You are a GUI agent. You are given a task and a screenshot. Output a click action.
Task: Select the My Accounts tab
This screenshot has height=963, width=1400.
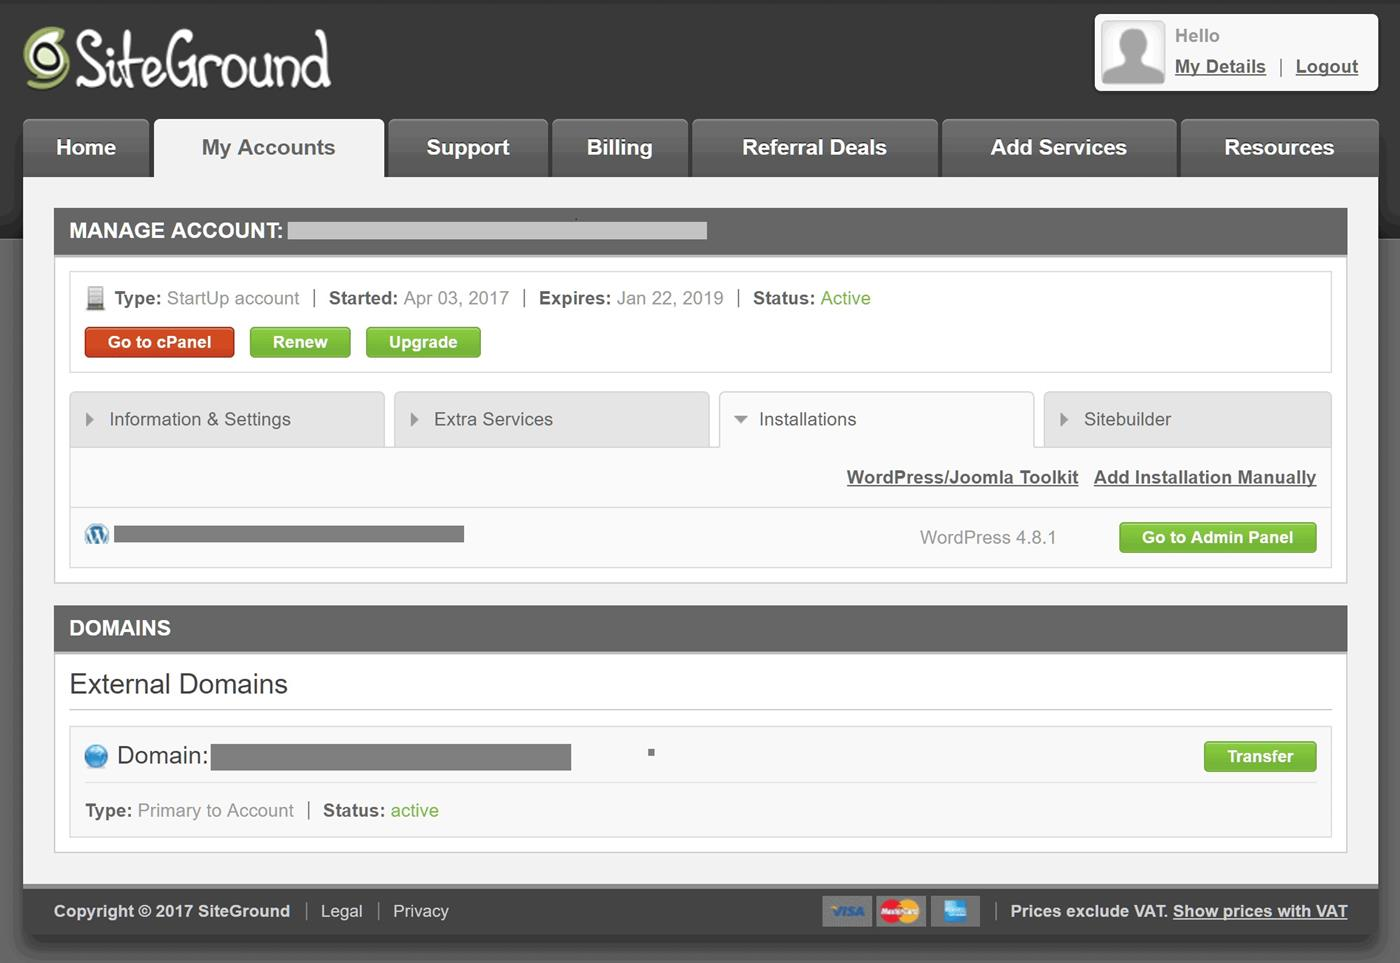[269, 148]
